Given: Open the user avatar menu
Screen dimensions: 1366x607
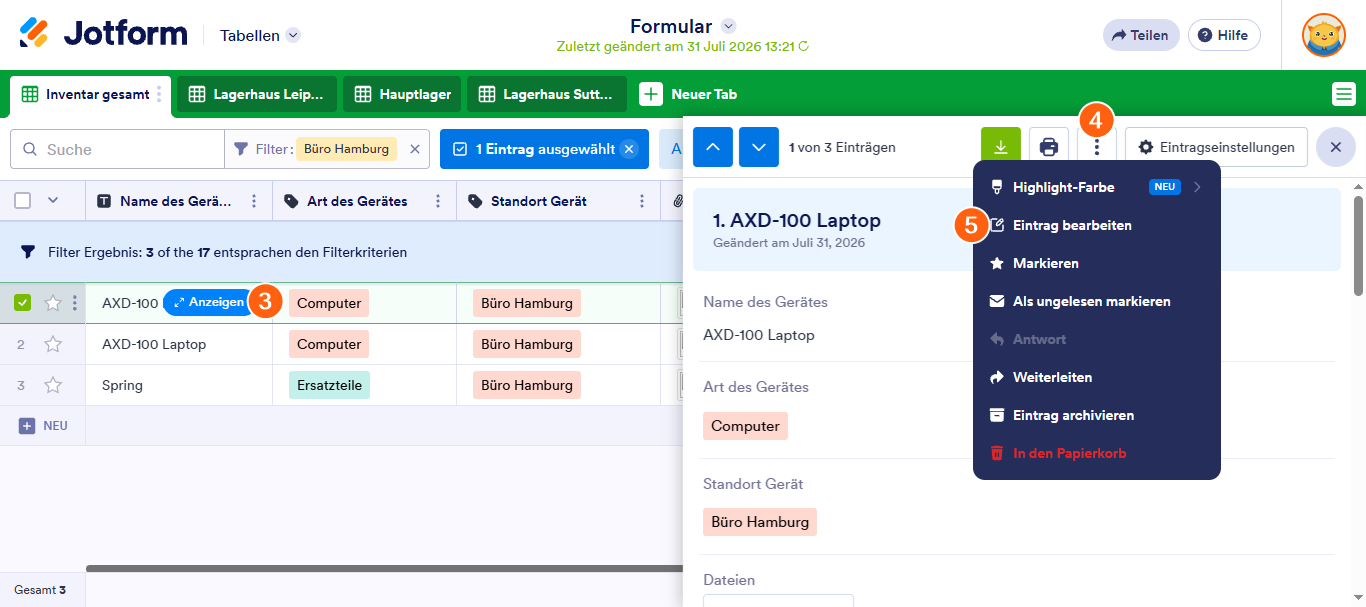Looking at the screenshot, I should (x=1324, y=35).
